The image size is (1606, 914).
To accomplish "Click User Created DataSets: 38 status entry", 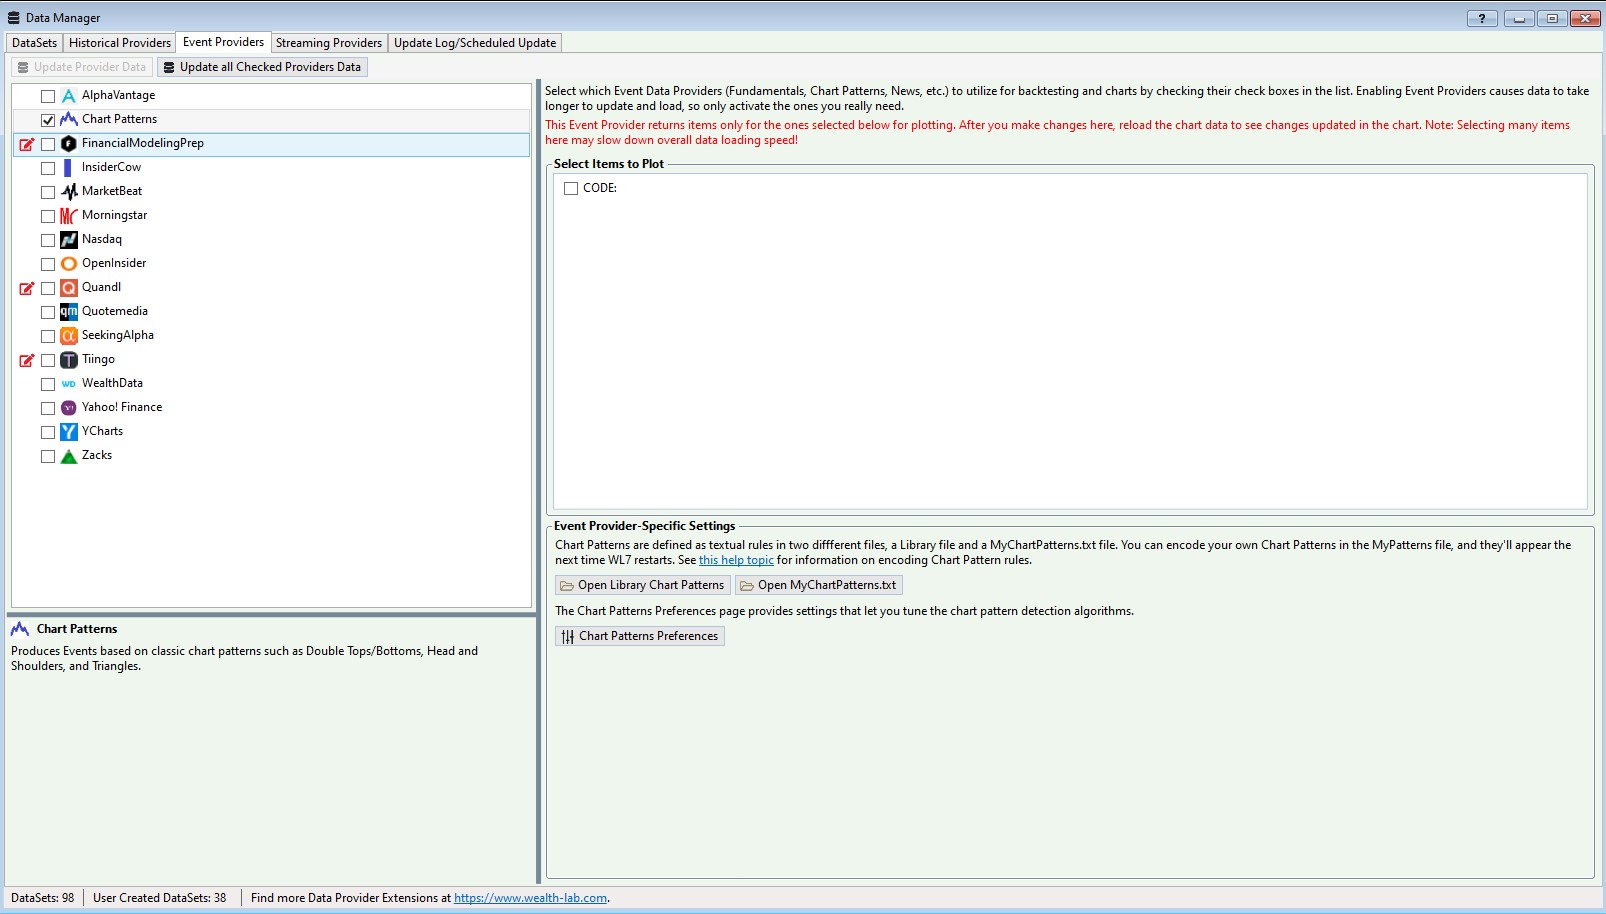I will click(160, 898).
